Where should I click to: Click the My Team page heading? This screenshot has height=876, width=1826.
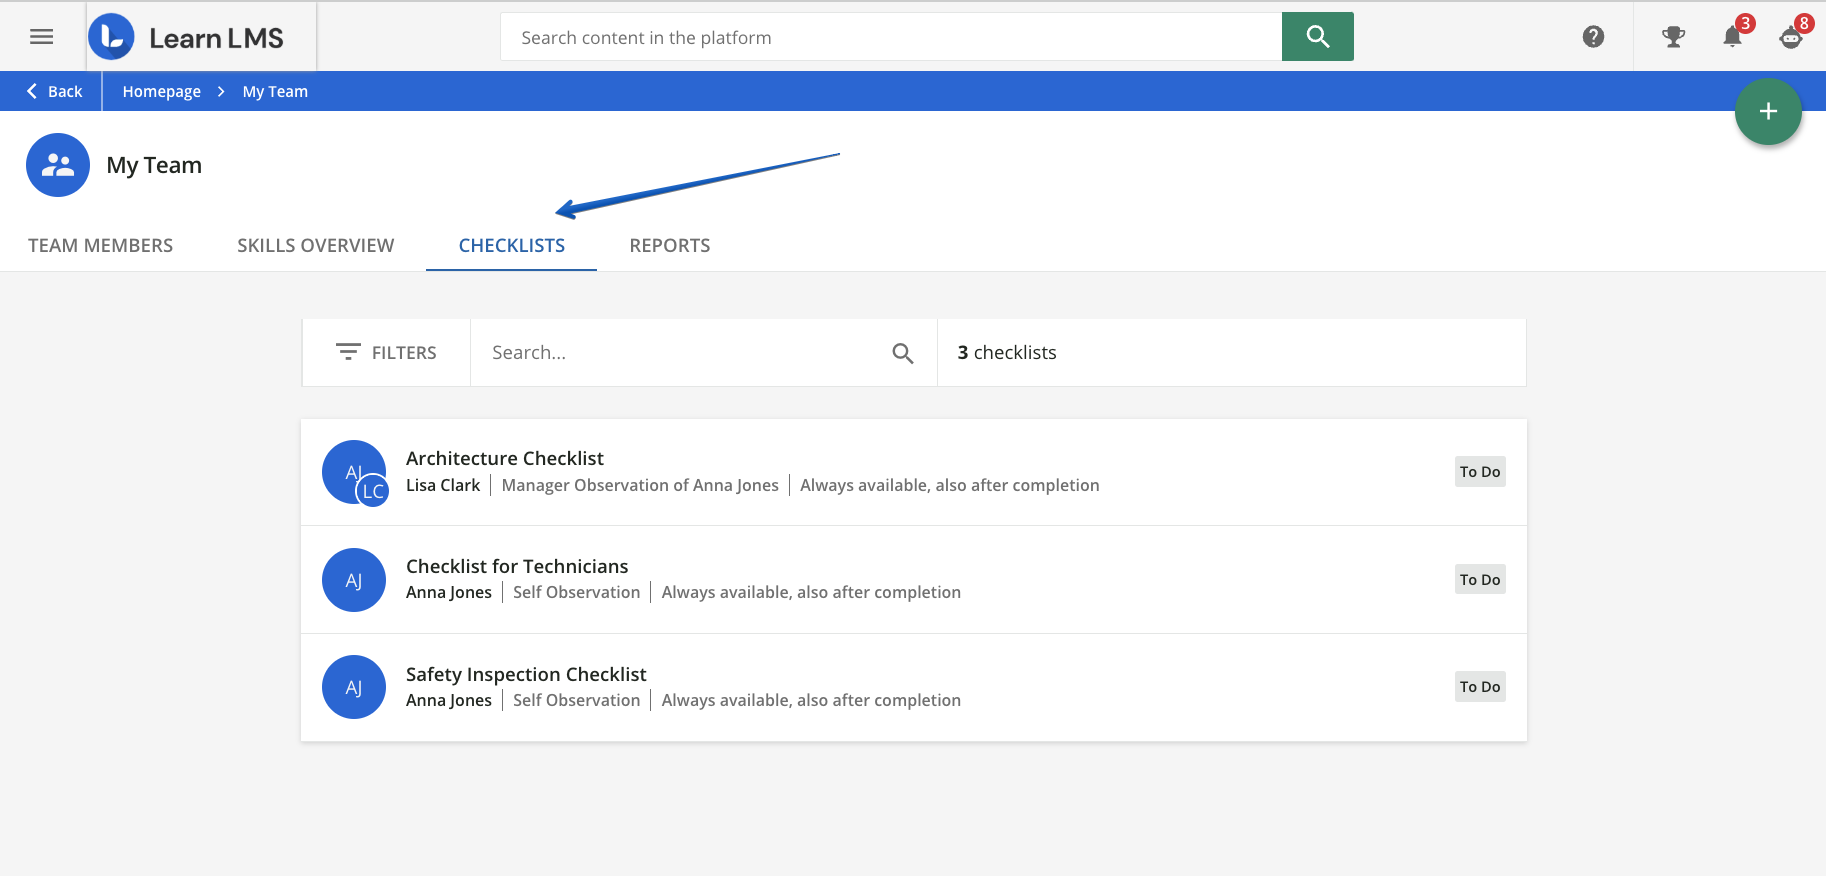pos(154,165)
